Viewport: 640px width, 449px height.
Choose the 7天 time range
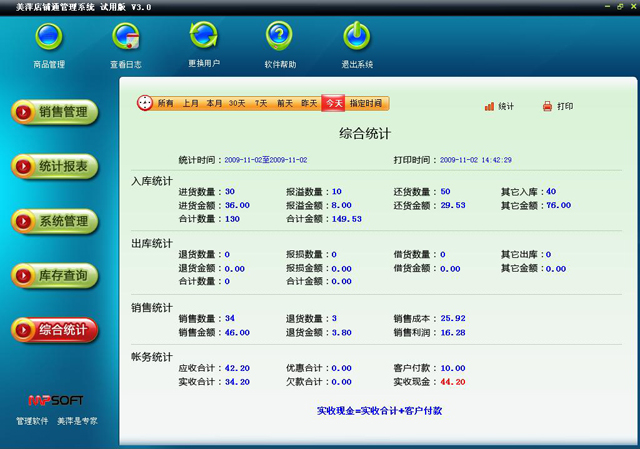[261, 103]
